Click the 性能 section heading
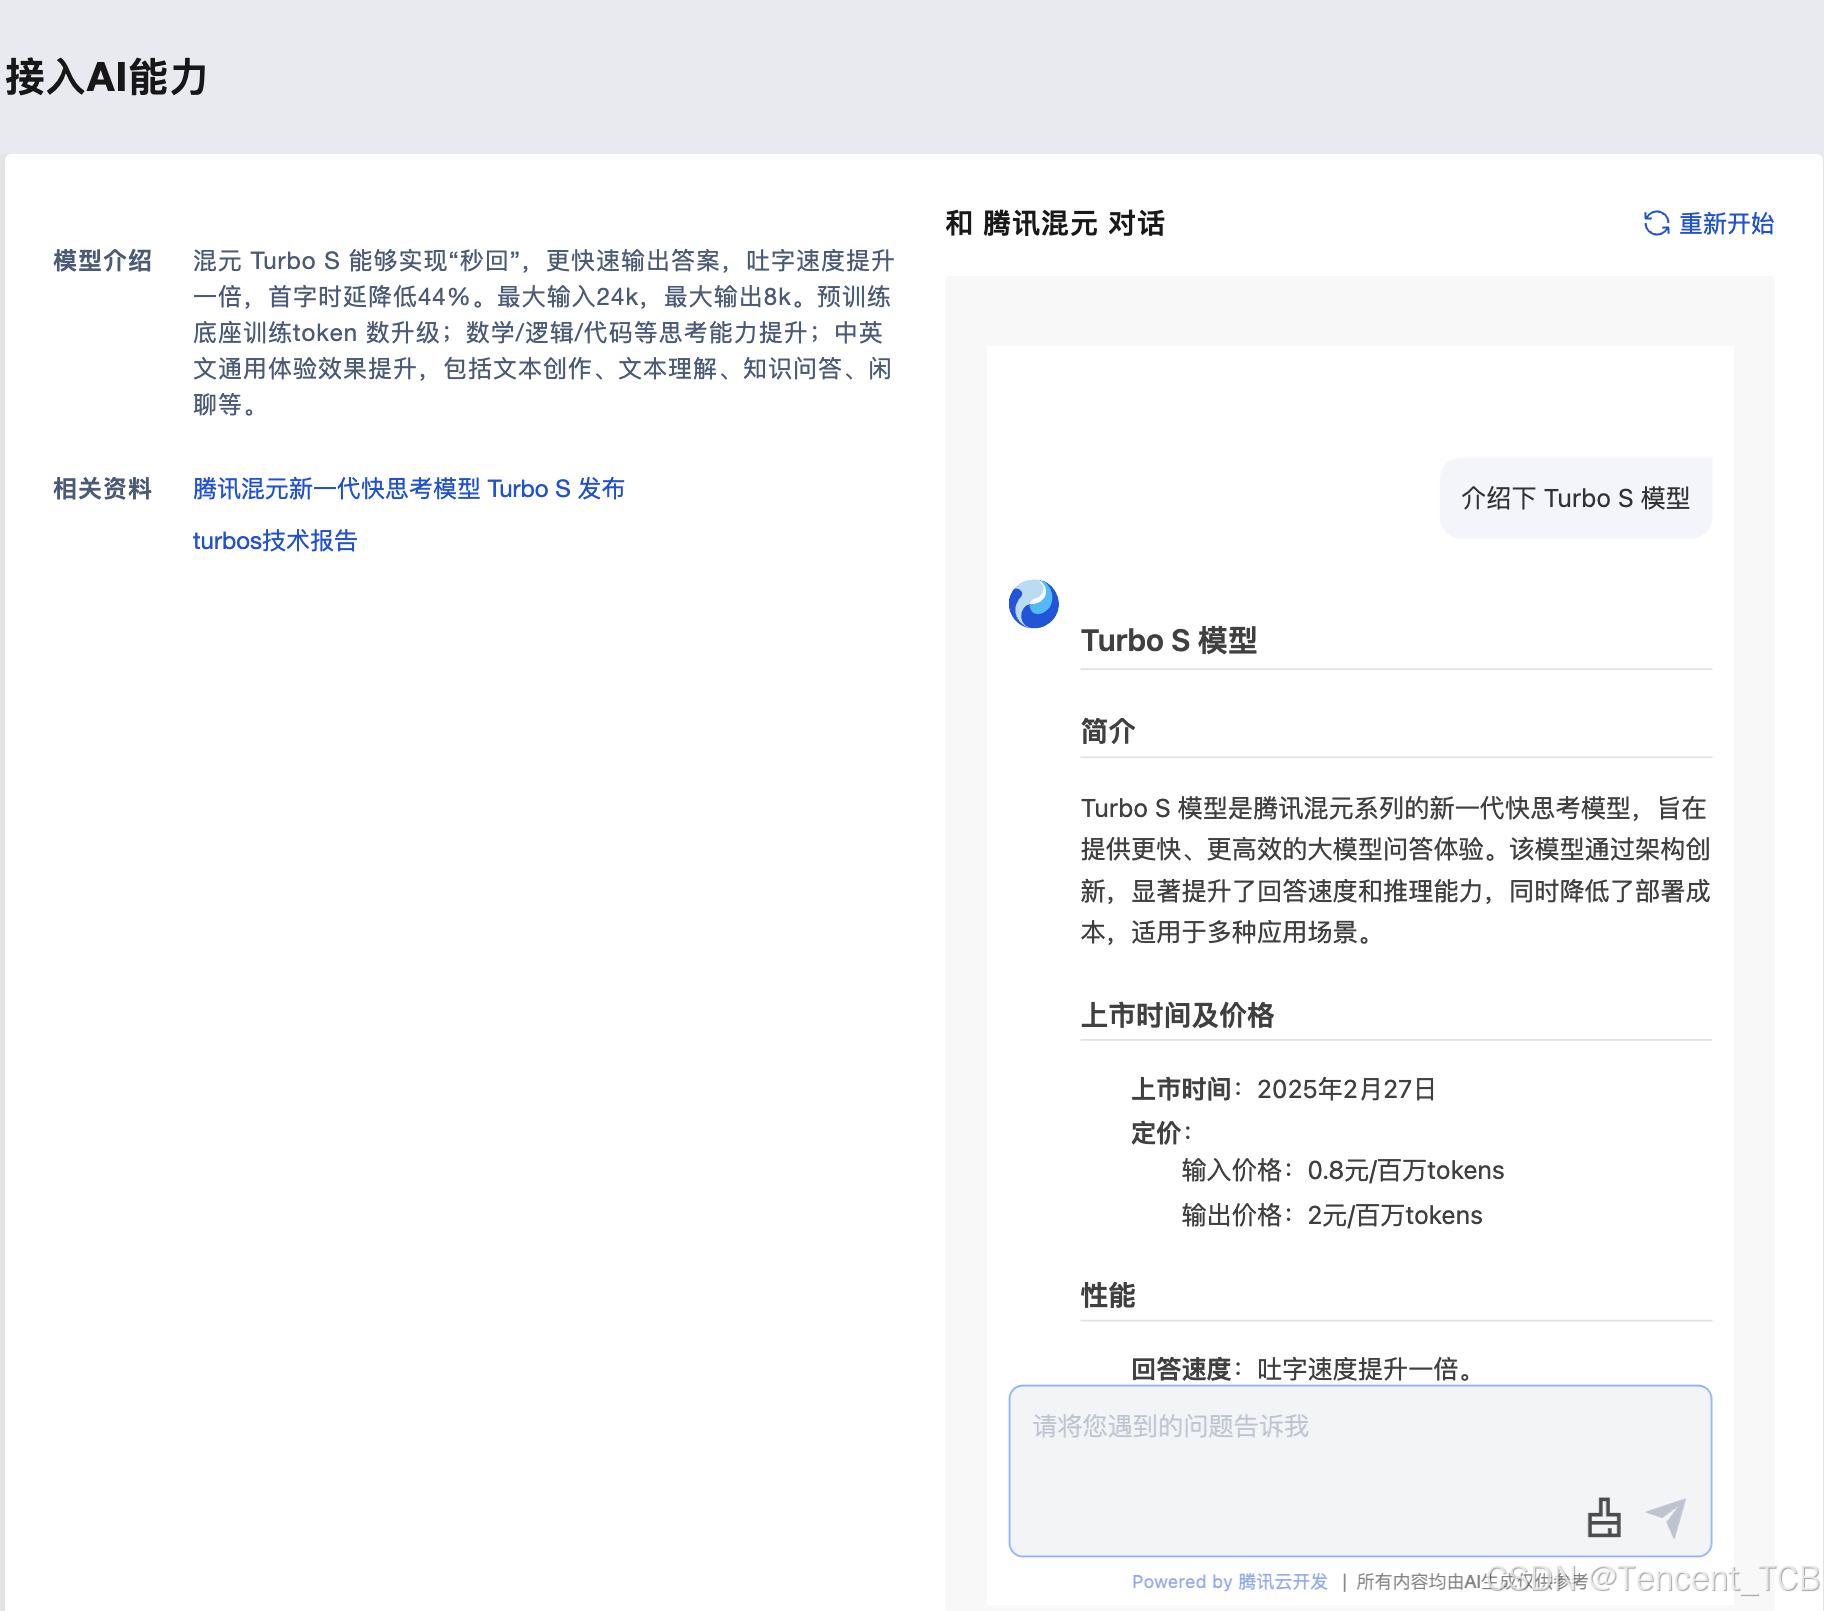The height and width of the screenshot is (1611, 1824). pyautogui.click(x=1108, y=1295)
